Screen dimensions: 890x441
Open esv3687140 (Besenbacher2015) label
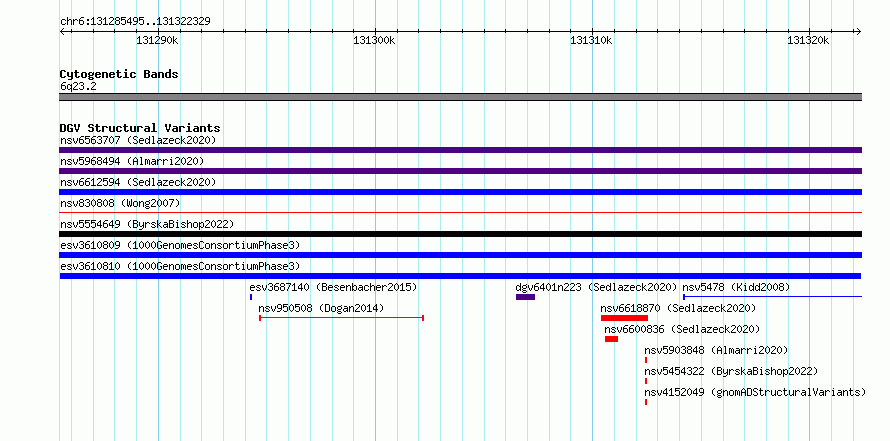[x=333, y=287]
